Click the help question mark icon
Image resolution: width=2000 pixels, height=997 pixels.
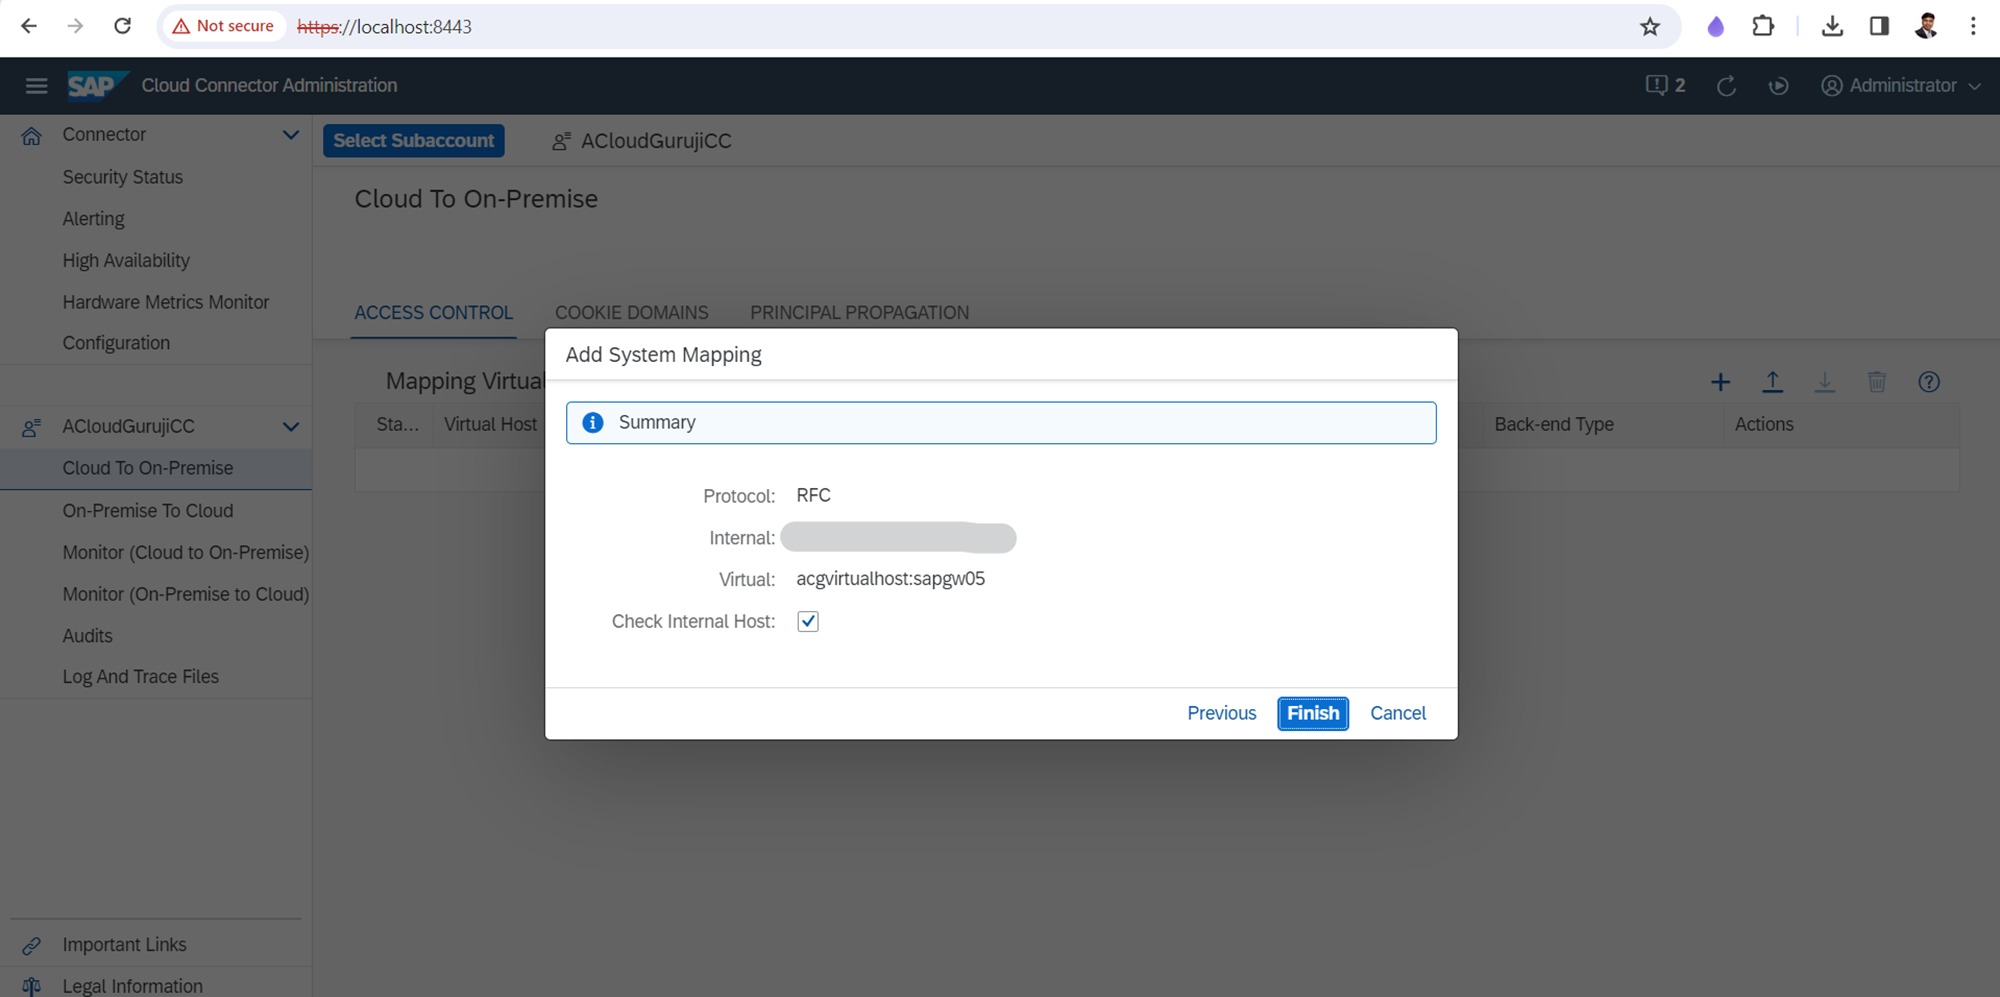(x=1929, y=382)
